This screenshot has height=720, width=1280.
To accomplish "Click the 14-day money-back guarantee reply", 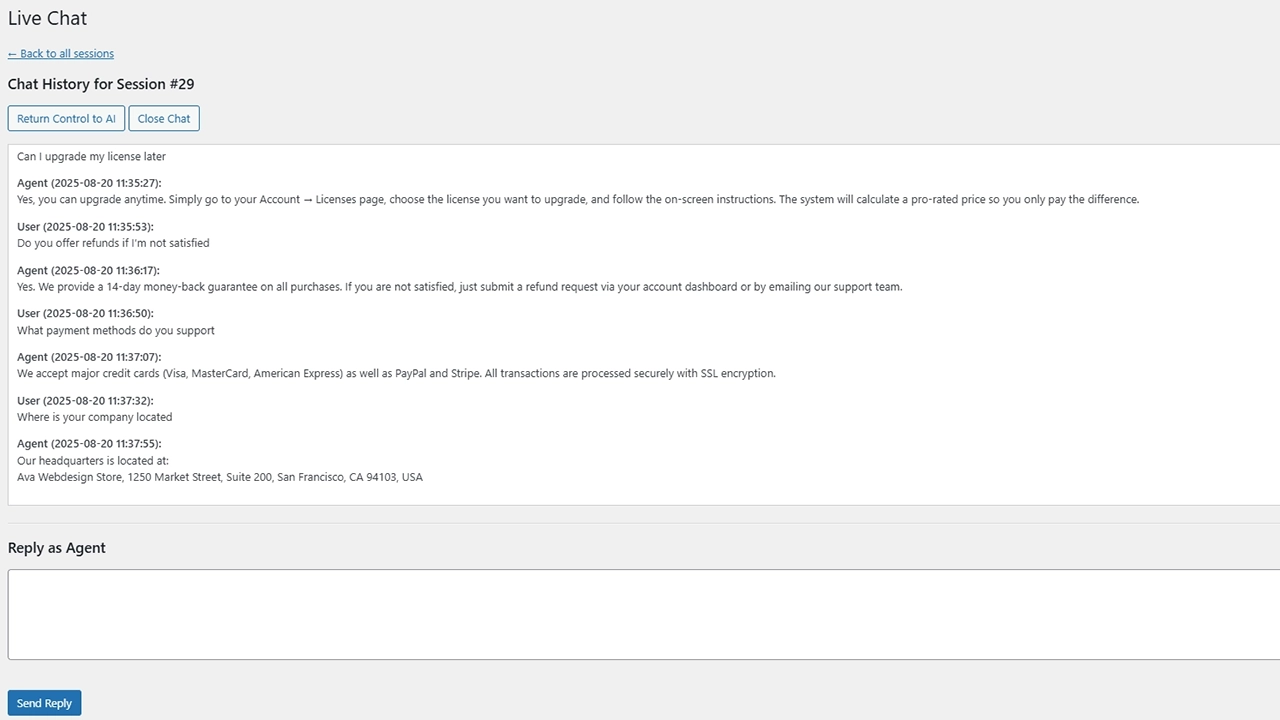I will [459, 287].
